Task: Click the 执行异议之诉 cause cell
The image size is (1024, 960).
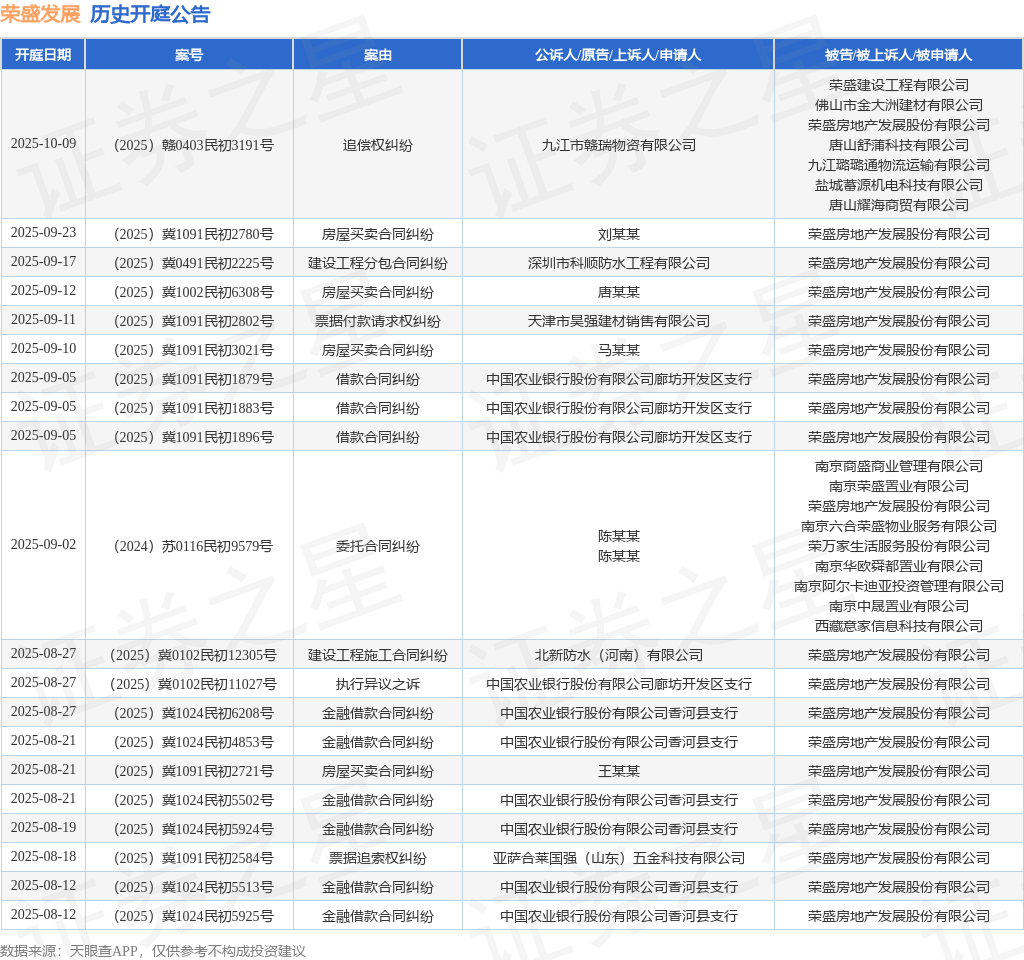Action: 377,684
